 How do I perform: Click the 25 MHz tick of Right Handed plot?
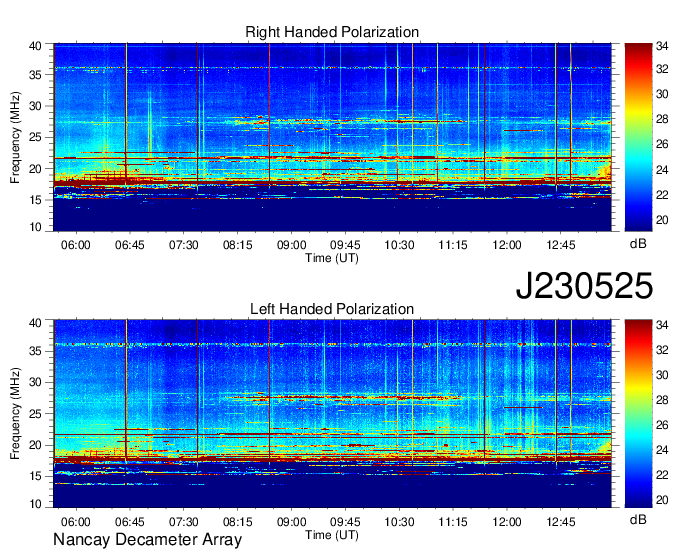point(35,137)
